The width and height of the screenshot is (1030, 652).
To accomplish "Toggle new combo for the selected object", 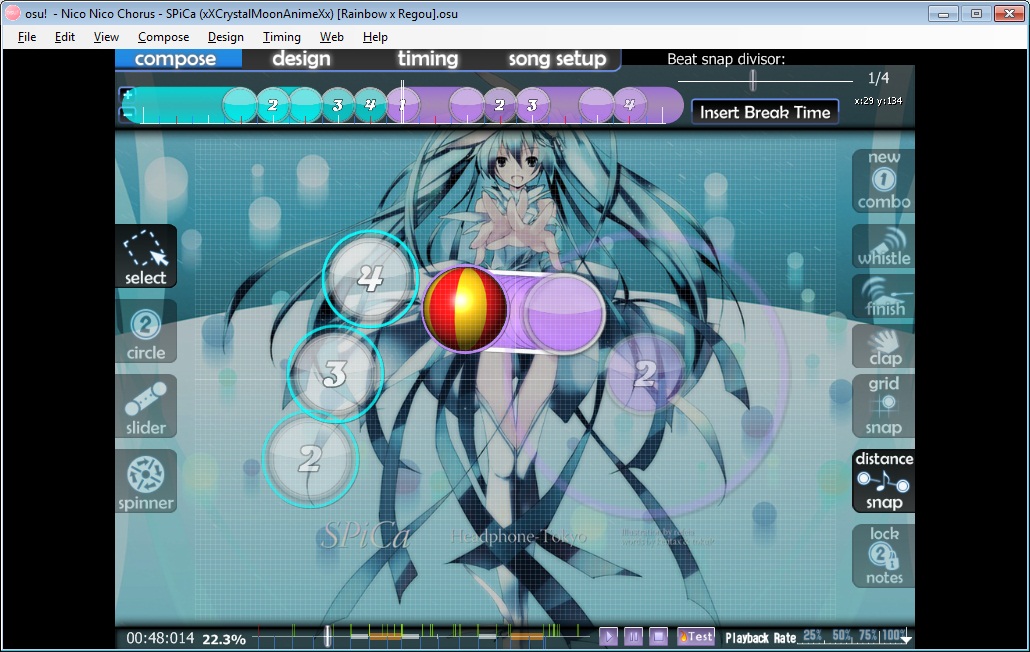I will pos(884,181).
